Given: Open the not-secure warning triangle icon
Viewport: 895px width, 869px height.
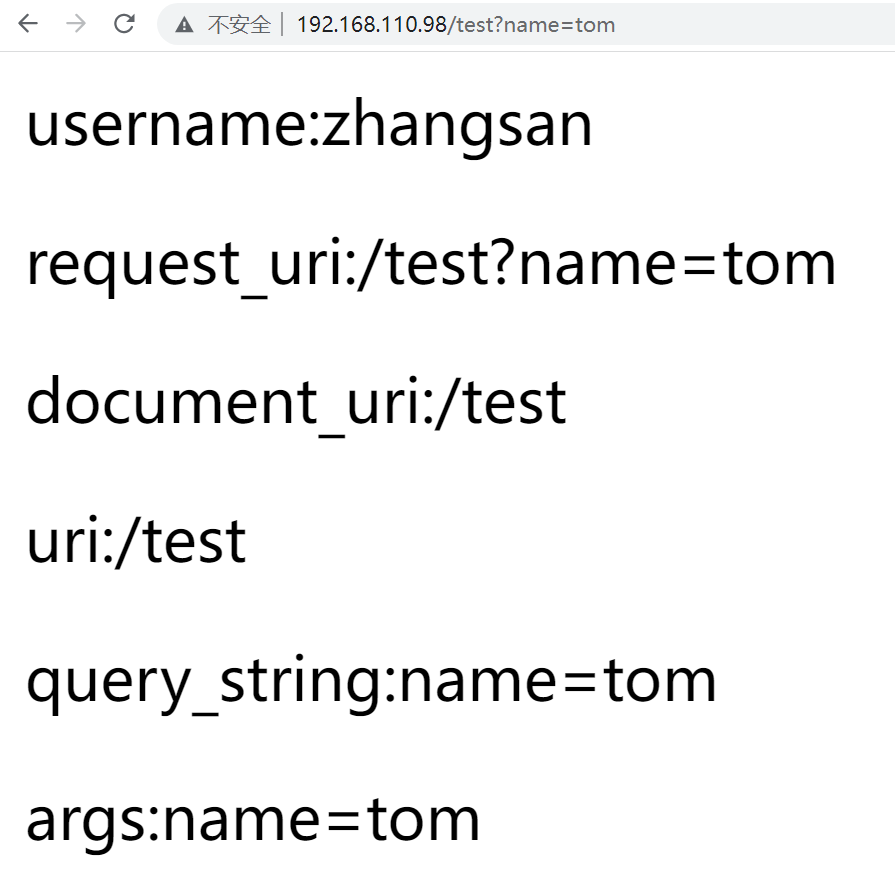Looking at the screenshot, I should click(x=184, y=25).
